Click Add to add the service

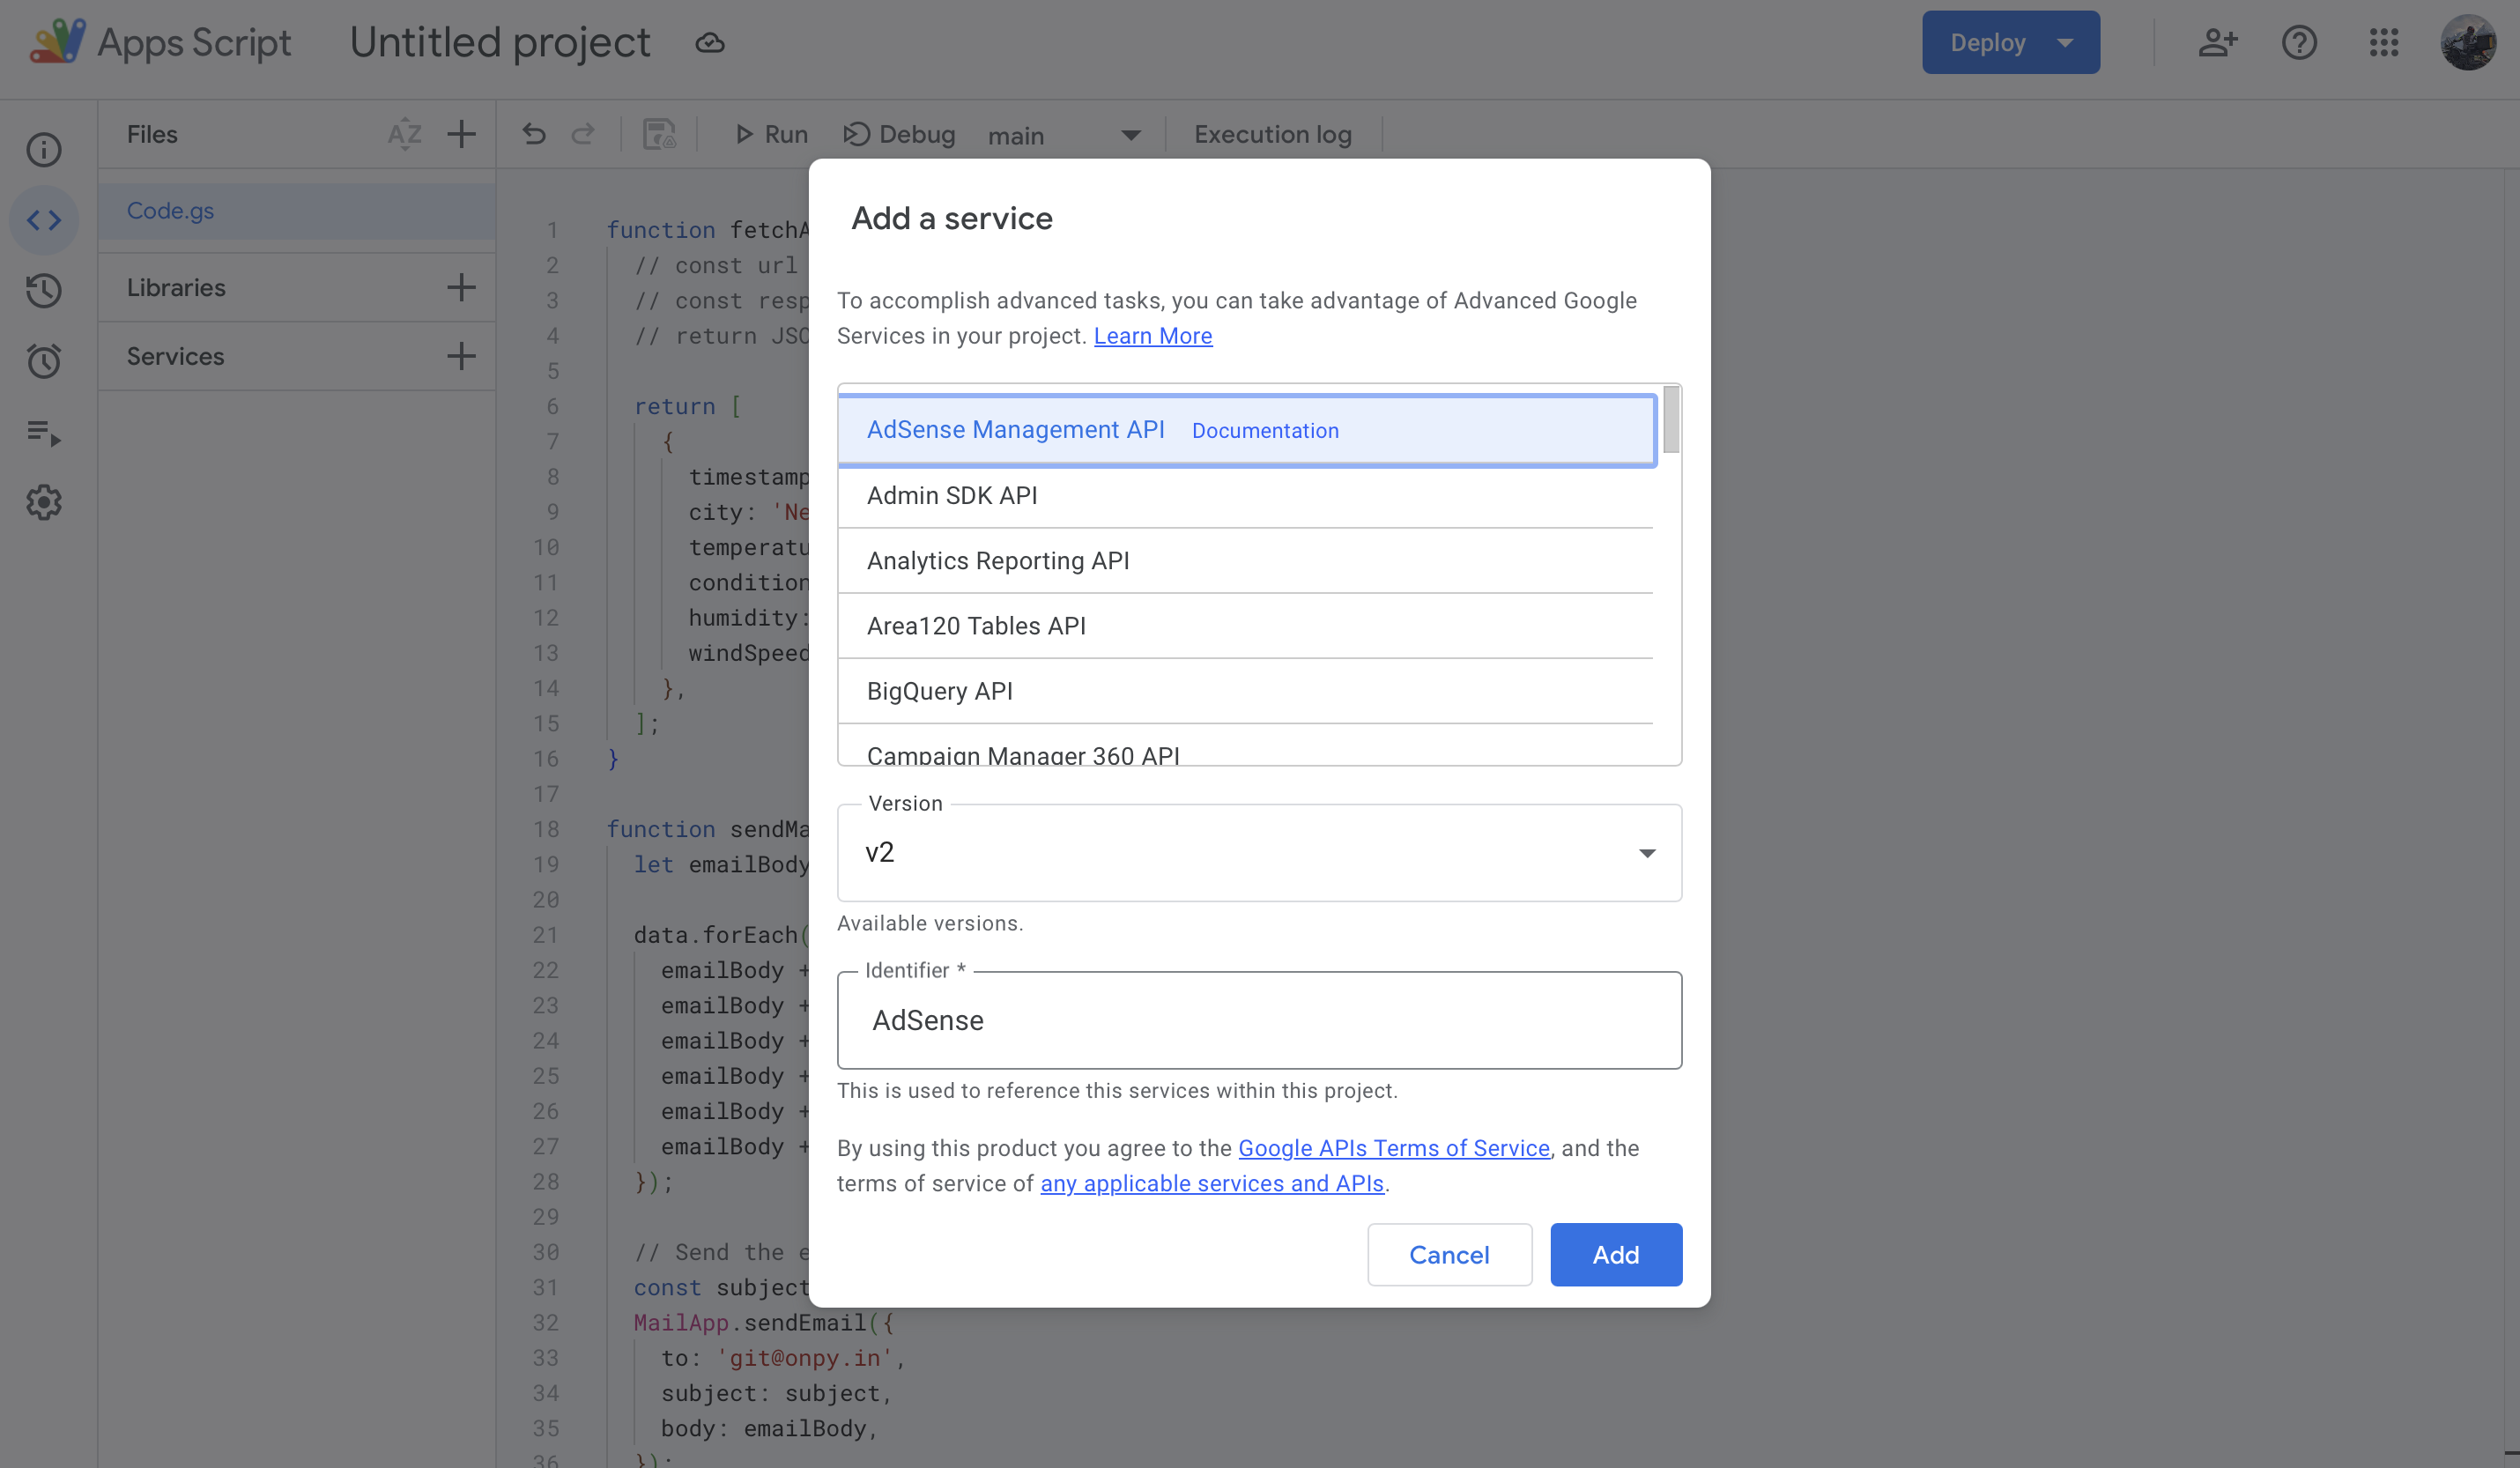pyautogui.click(x=1616, y=1254)
